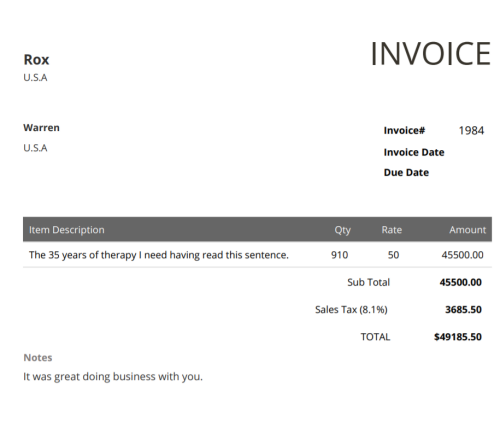The width and height of the screenshot is (500, 434).
Task: Click the Sales Tax (8.1%) label
Action: pos(351,310)
